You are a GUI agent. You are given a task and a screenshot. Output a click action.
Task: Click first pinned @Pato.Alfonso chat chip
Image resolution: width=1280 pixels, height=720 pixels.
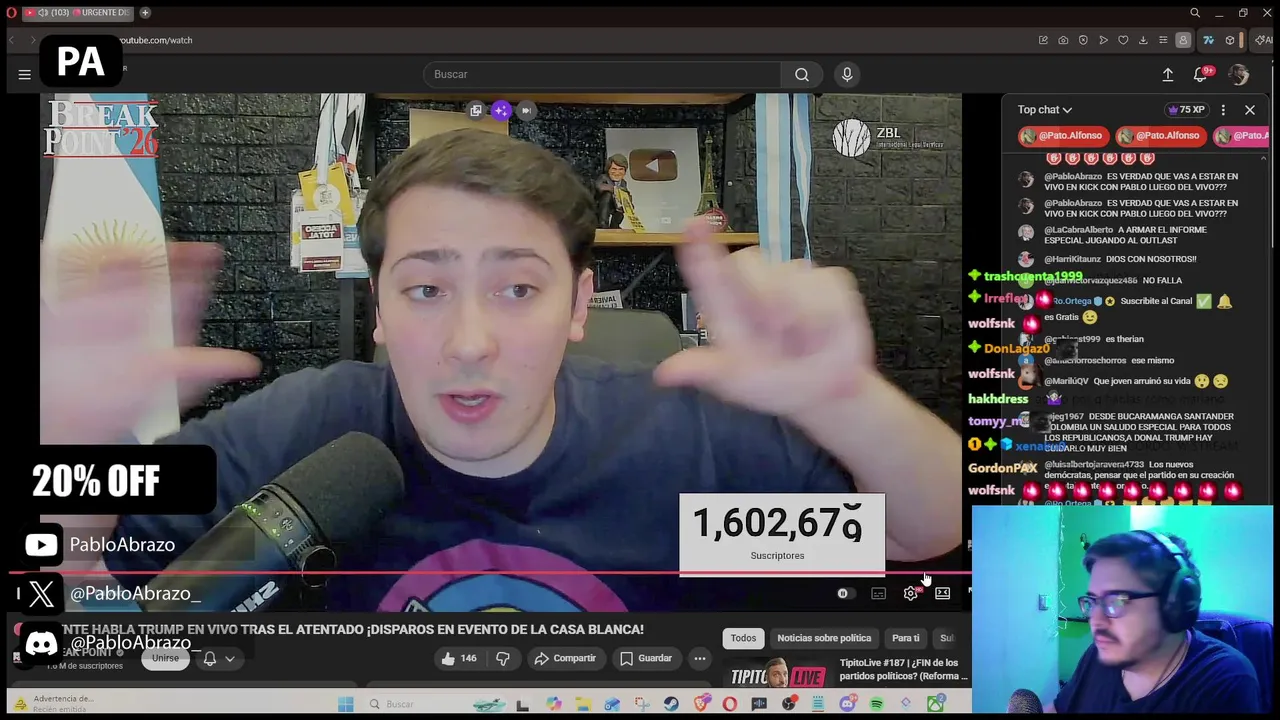(1062, 135)
